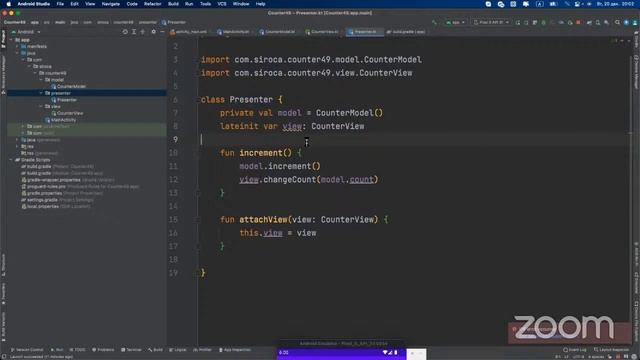The width and height of the screenshot is (640, 360).
Task: Collapse the increment function fold marker
Action: click(x=198, y=153)
